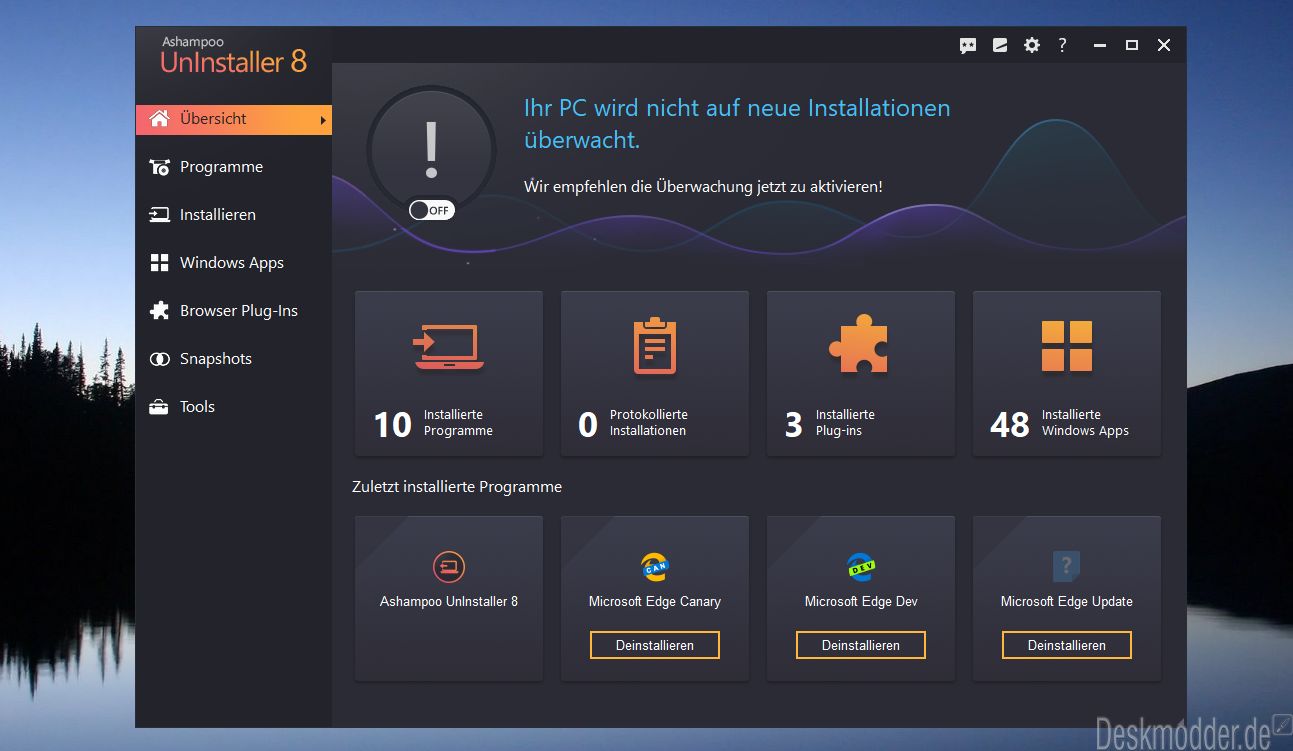
Task: Open the 3 Installierte Plug-ins tile
Action: coord(861,374)
